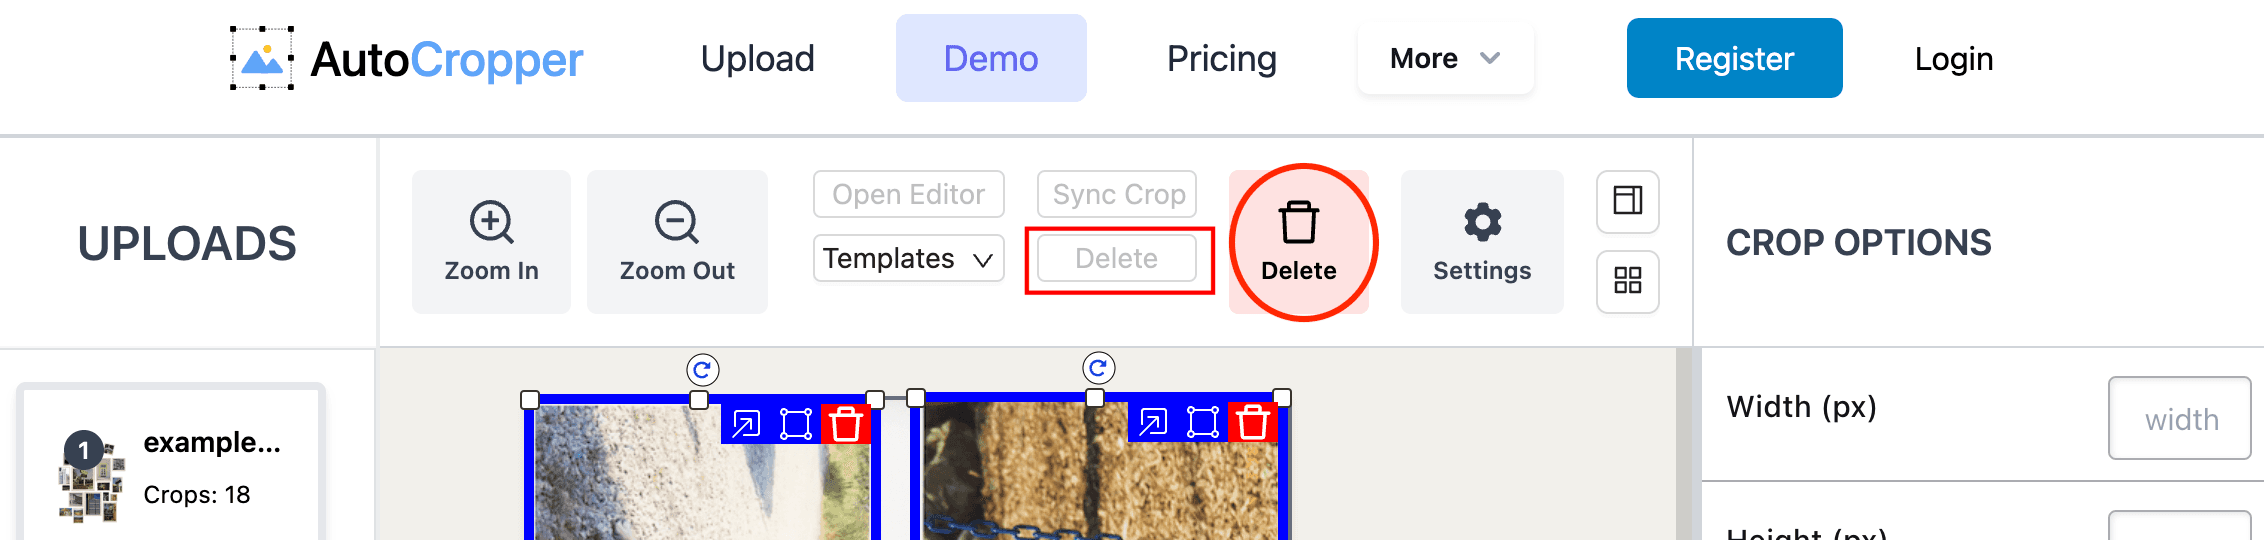This screenshot has width=2264, height=540.
Task: Click the rotate handle above the first crop
Action: (x=703, y=370)
